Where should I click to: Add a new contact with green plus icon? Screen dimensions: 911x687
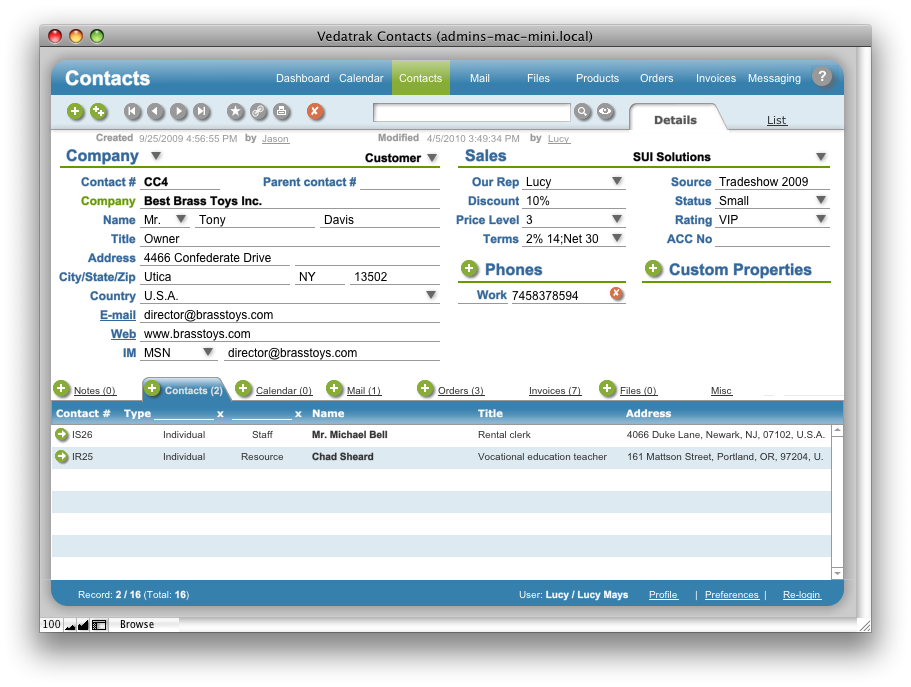pos(75,111)
